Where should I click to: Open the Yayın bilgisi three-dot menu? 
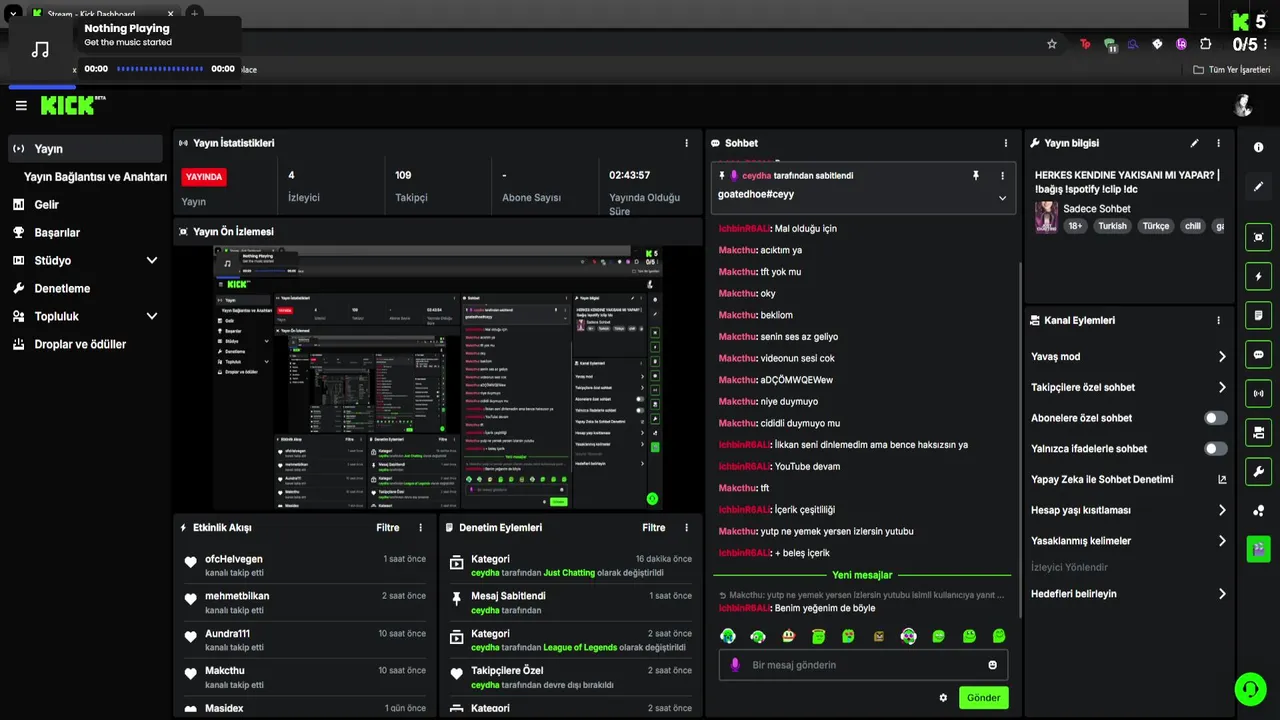pos(1218,143)
